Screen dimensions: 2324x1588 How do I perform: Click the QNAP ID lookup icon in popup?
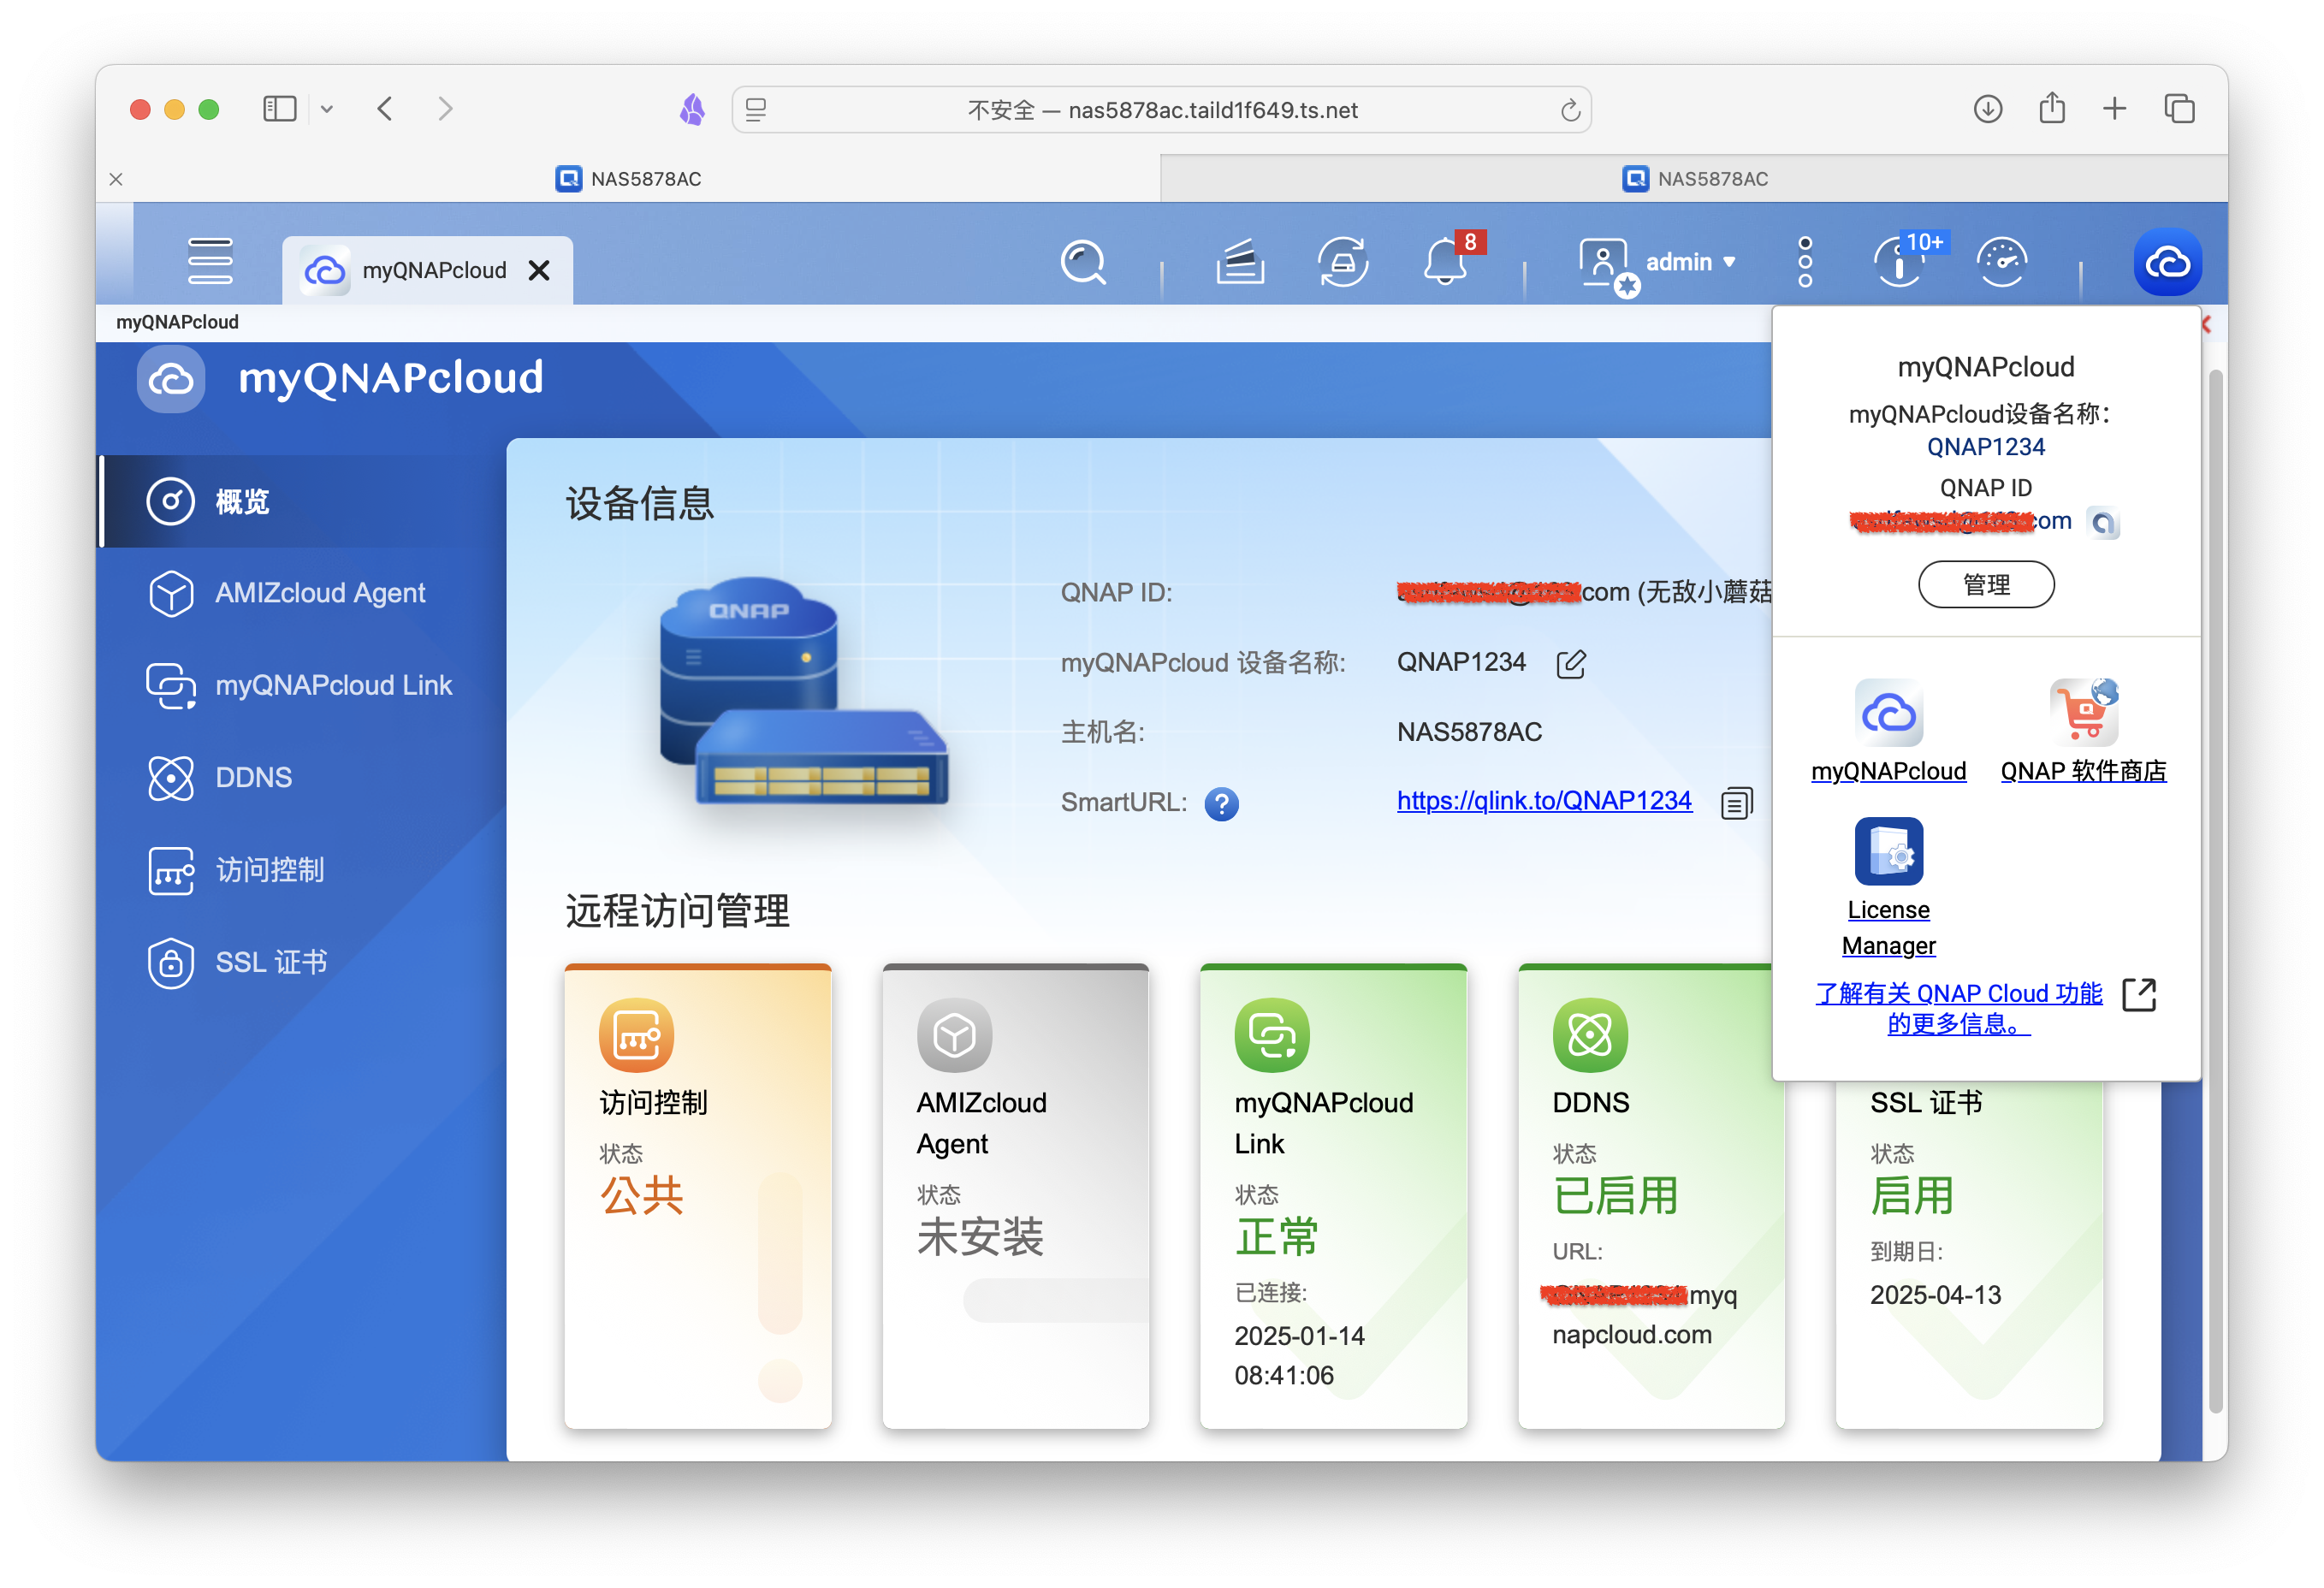click(2103, 522)
